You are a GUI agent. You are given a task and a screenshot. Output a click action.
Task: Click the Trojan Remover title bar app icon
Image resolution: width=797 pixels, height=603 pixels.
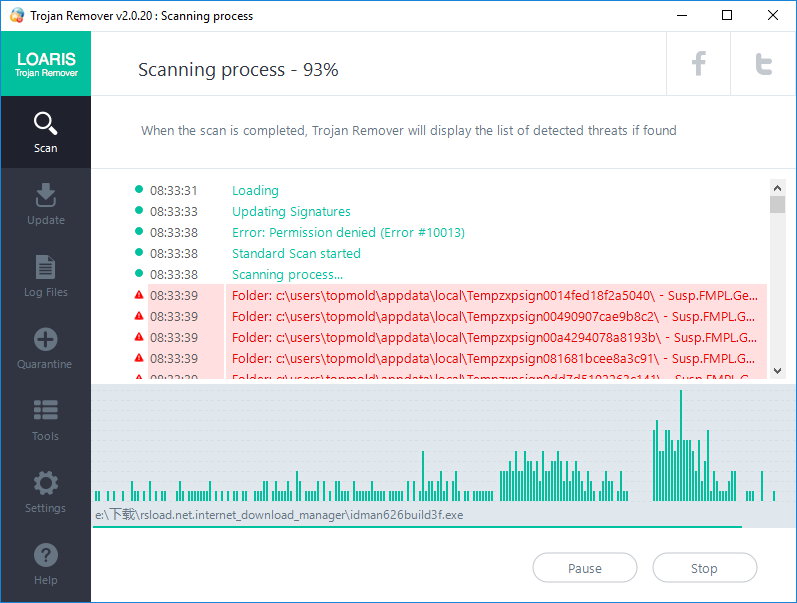point(17,15)
